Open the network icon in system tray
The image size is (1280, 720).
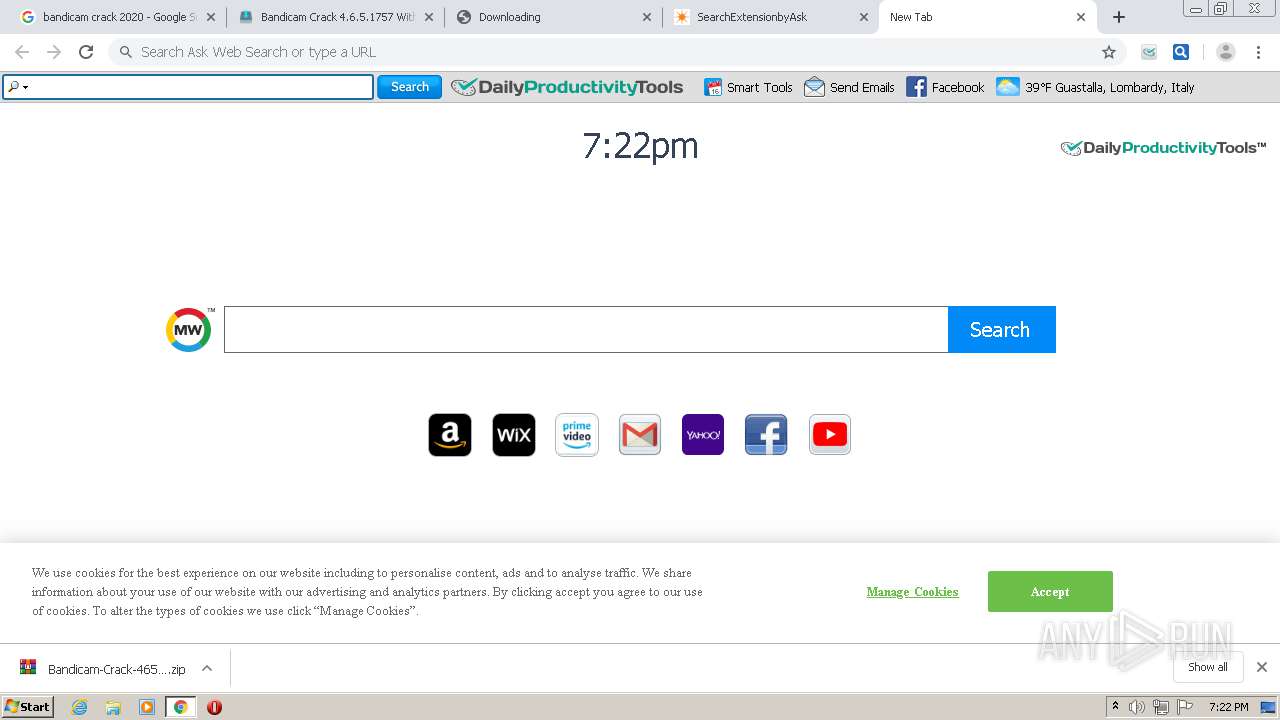1161,707
